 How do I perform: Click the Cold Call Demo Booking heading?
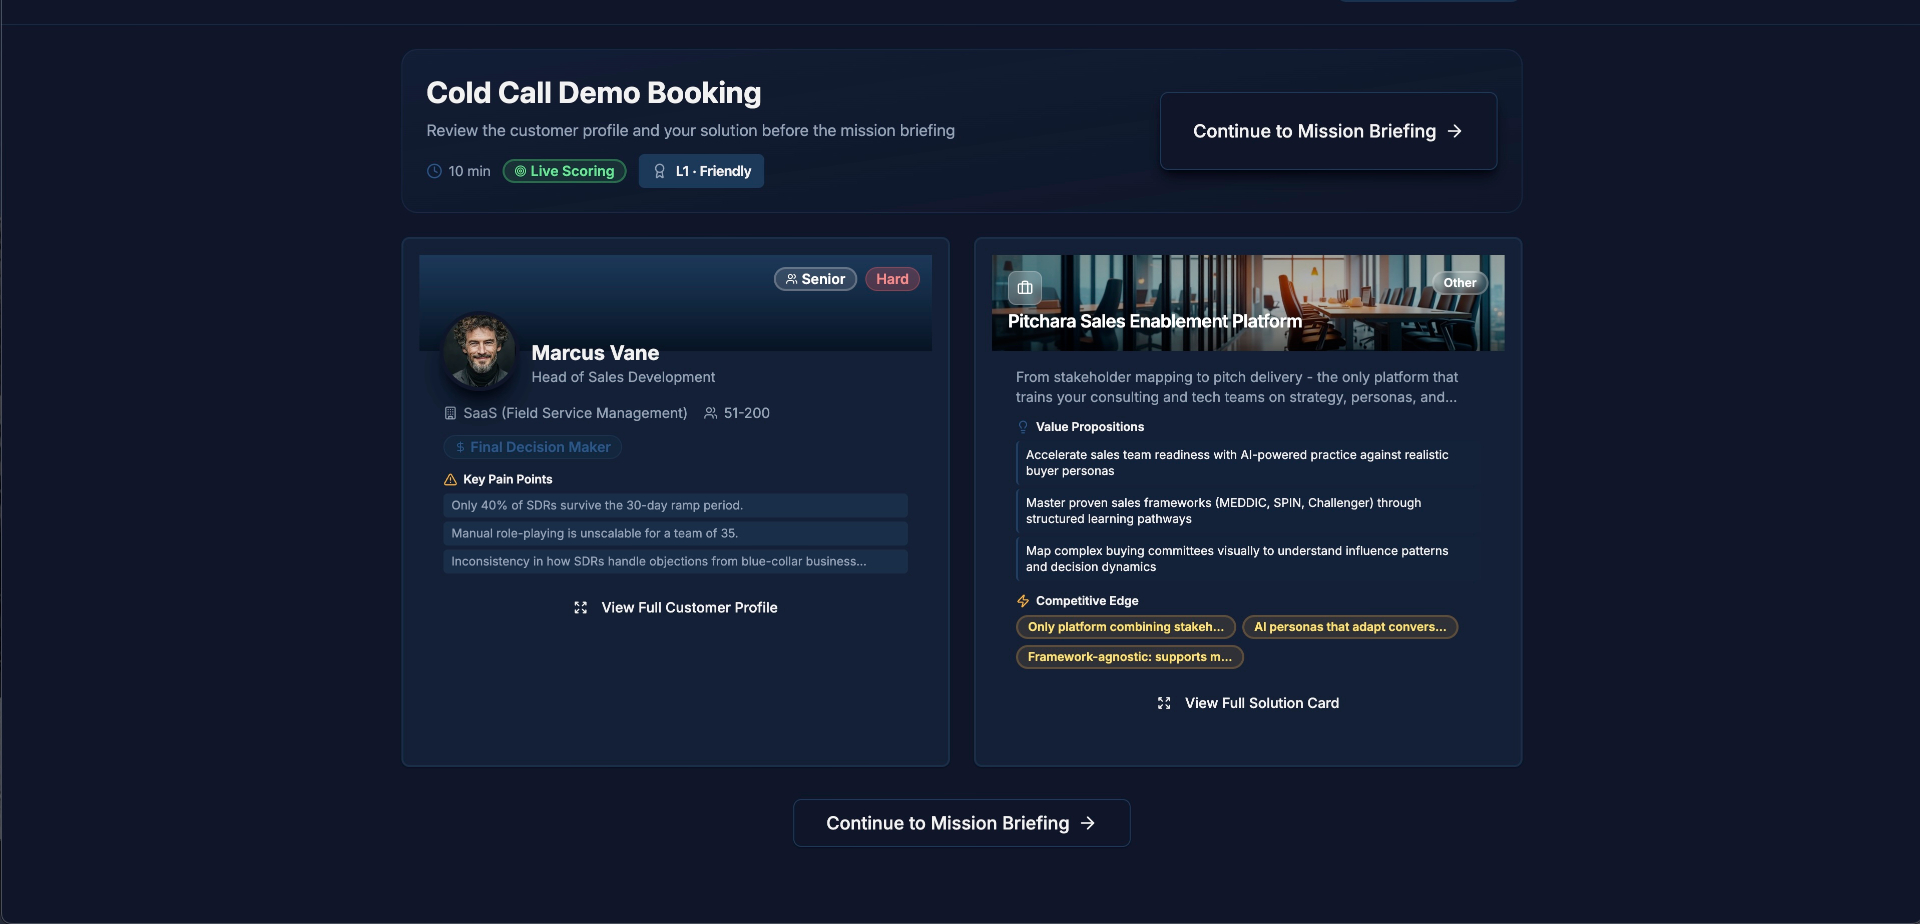[x=593, y=93]
